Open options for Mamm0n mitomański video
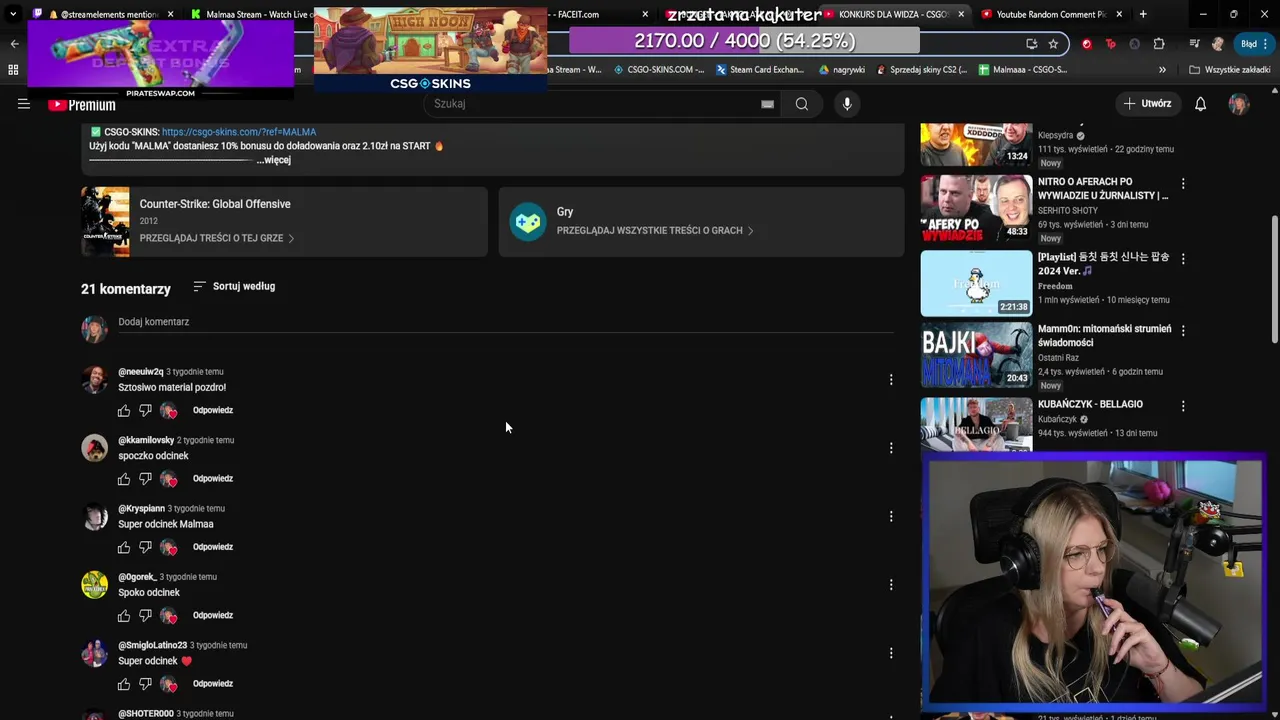1280x720 pixels. click(x=1183, y=330)
